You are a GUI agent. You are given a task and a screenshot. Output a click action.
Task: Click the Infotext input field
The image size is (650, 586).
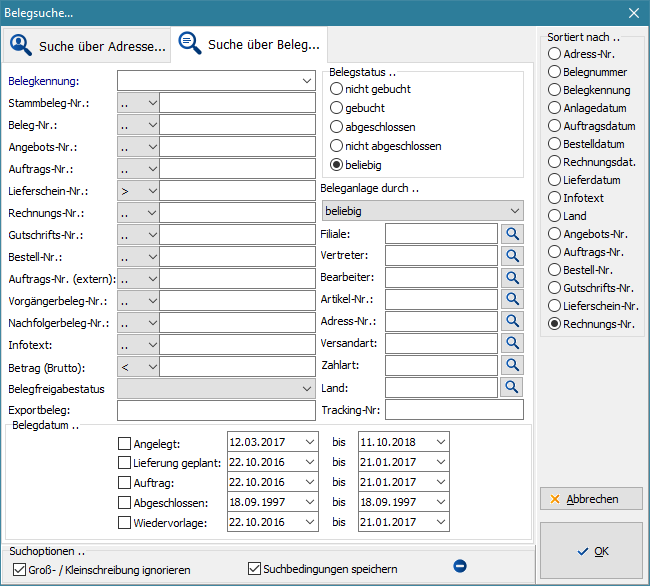pos(238,345)
